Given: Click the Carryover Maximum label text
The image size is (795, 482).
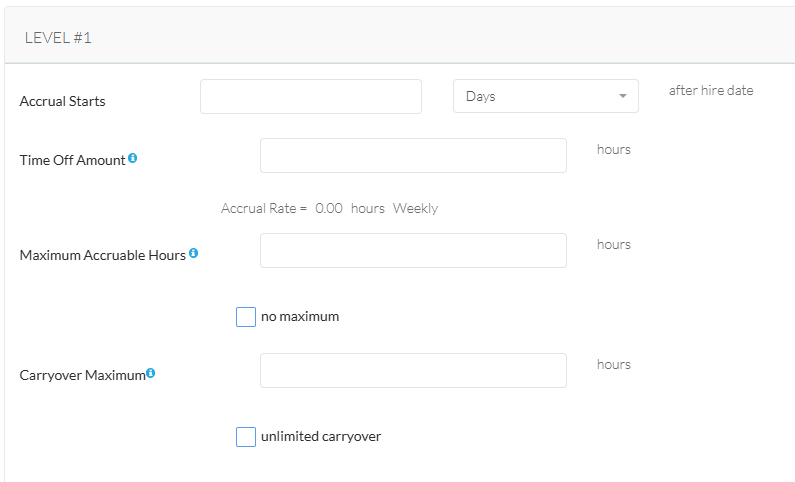Looking at the screenshot, I should click(82, 375).
